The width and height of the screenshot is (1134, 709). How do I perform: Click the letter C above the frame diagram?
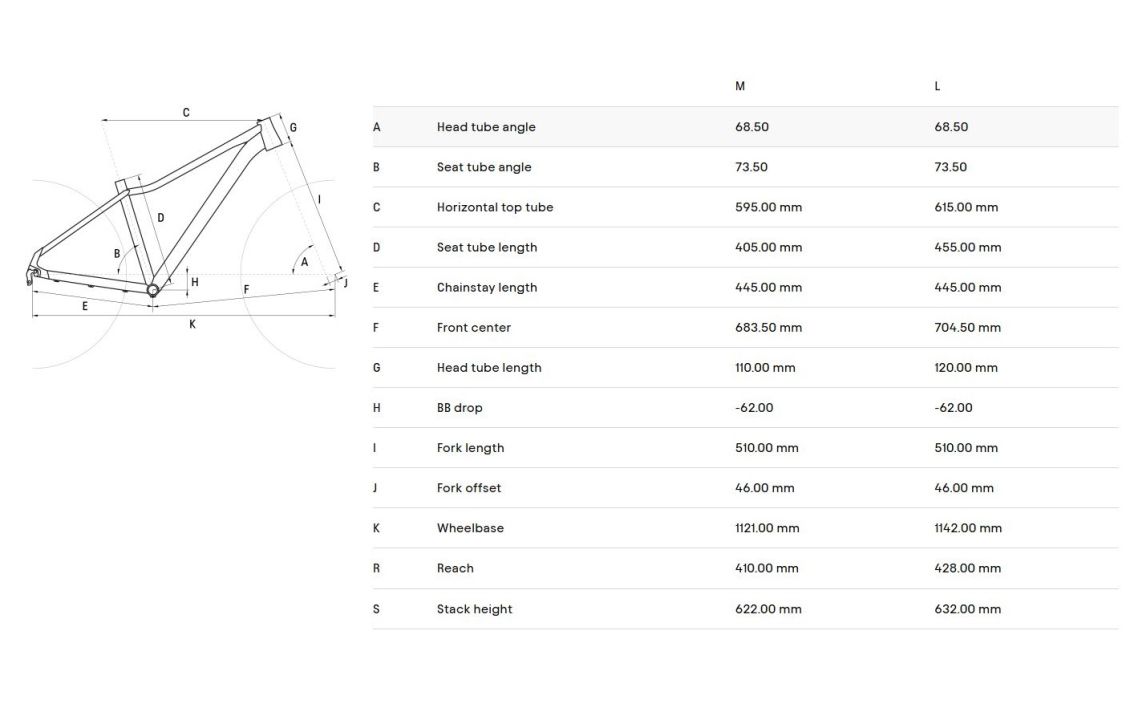tap(186, 113)
